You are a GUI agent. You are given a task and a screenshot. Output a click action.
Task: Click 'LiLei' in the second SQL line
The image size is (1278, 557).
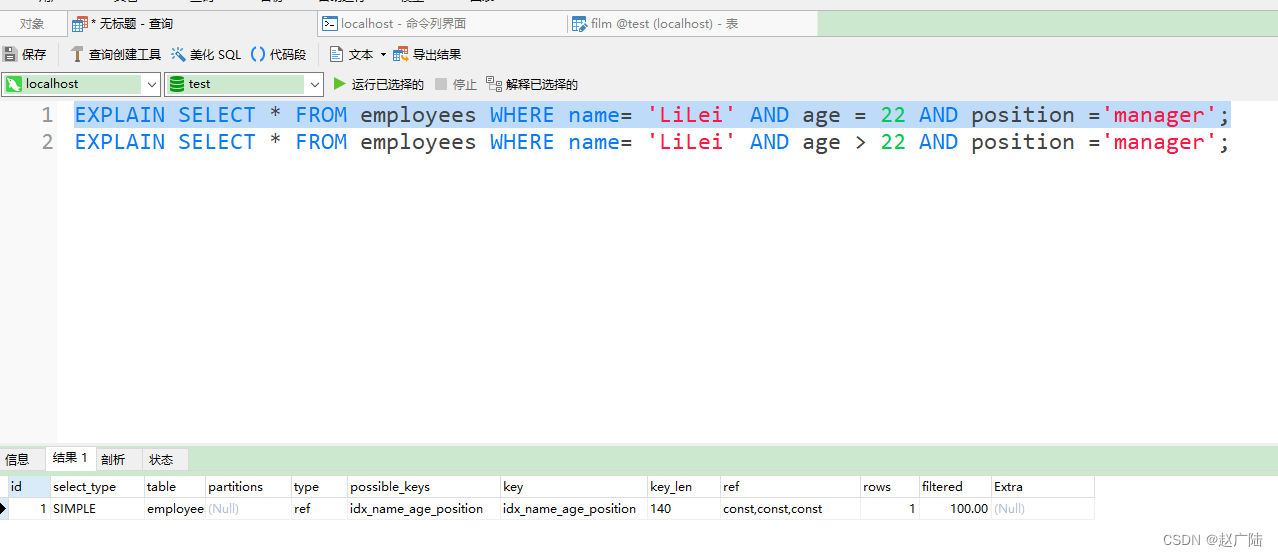pyautogui.click(x=691, y=142)
